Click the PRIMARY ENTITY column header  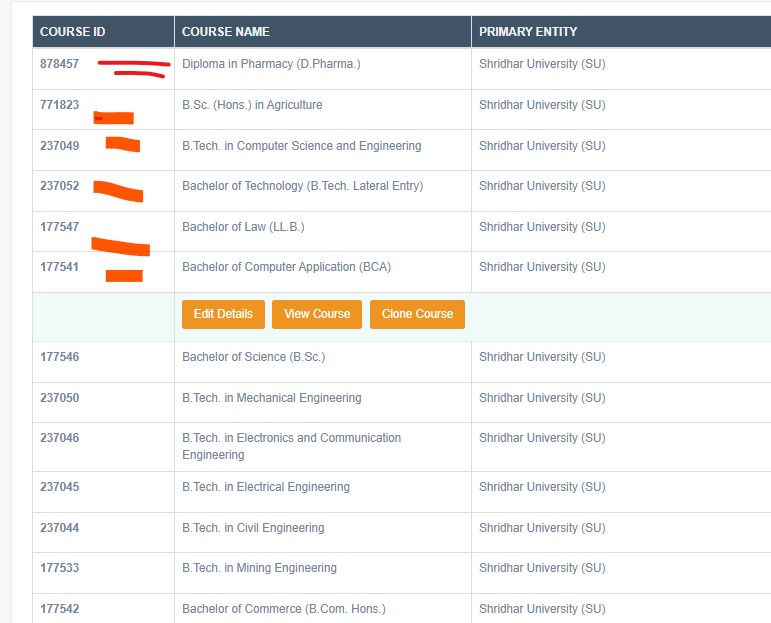coord(528,32)
